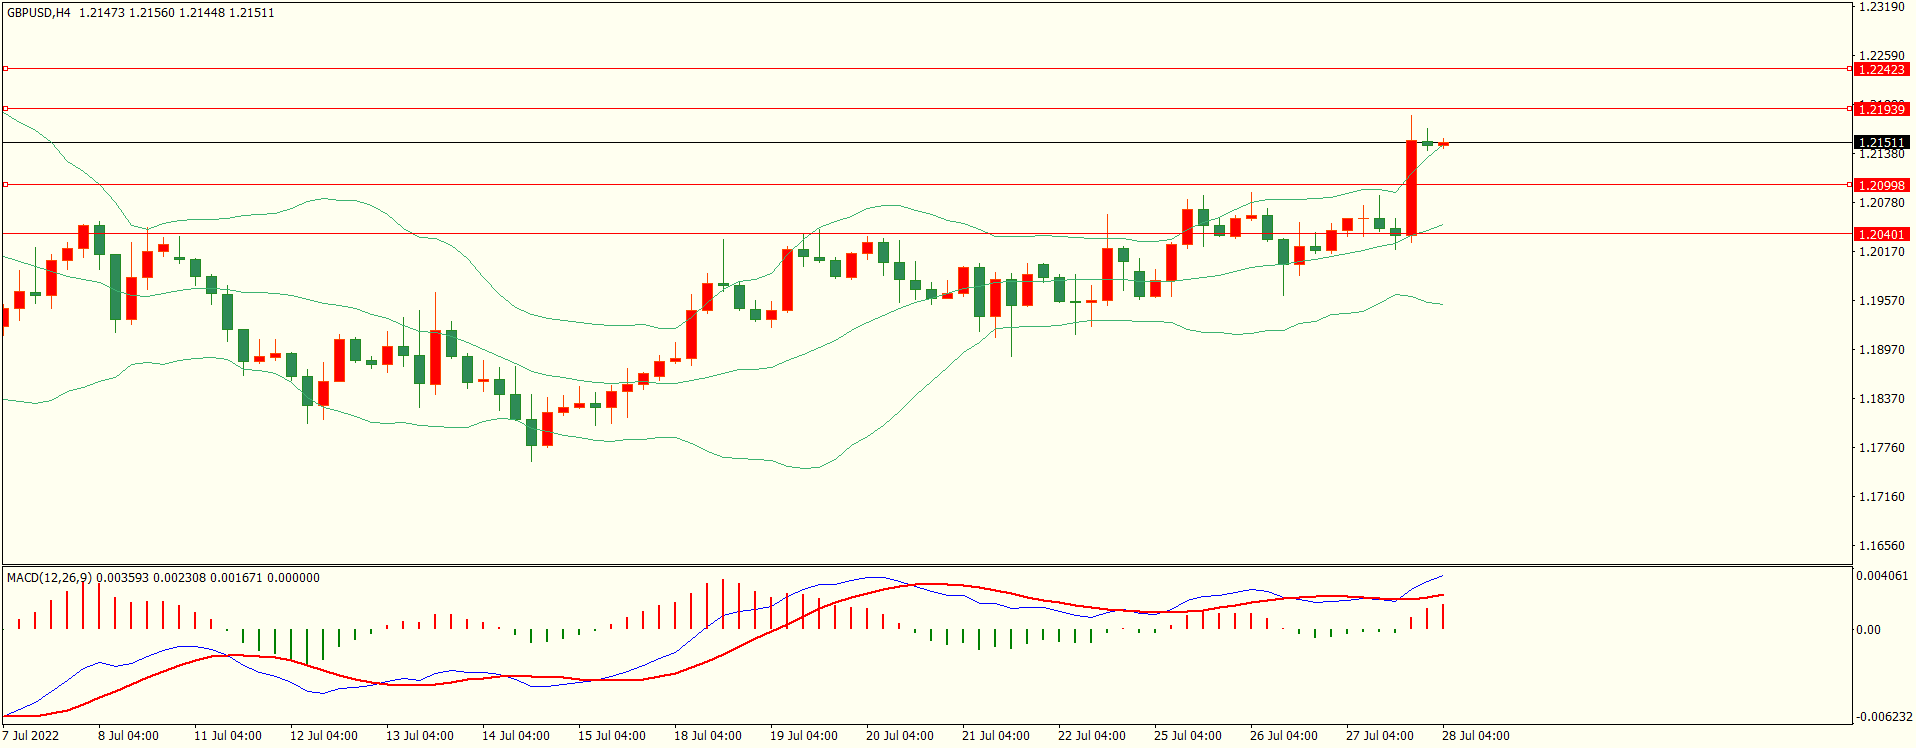Image resolution: width=1916 pixels, height=748 pixels.
Task: Select the left anchor square of the 1.21939 line
Action: pyautogui.click(x=5, y=108)
